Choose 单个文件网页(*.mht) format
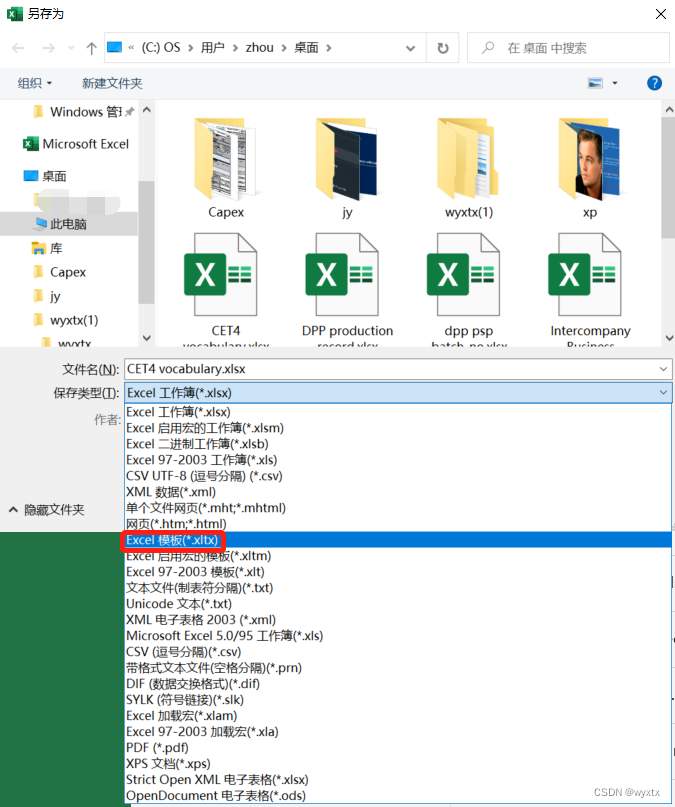The width and height of the screenshot is (675, 807). [398, 507]
